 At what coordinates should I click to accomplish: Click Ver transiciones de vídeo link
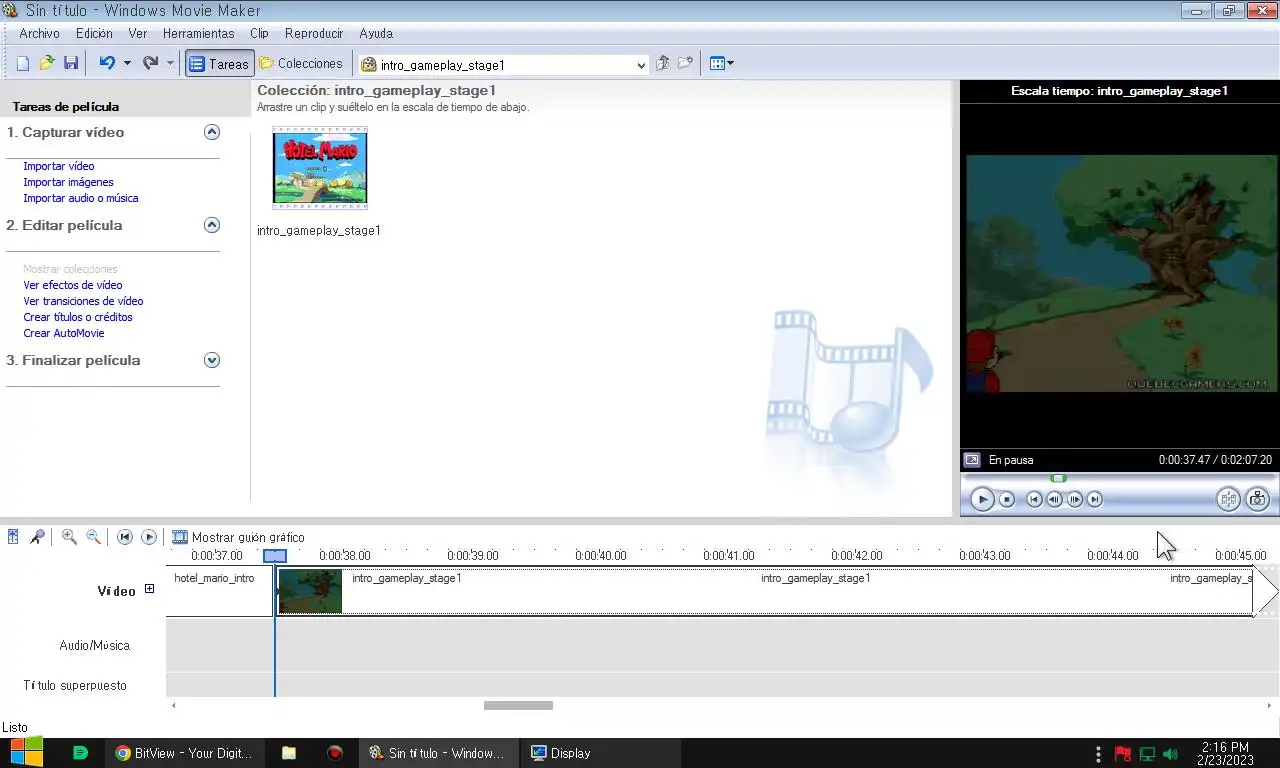tap(83, 301)
